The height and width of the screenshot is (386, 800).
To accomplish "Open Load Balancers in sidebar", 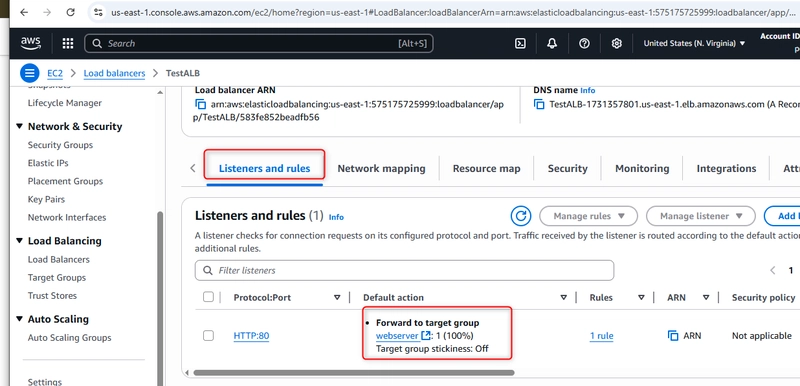I will click(x=59, y=260).
